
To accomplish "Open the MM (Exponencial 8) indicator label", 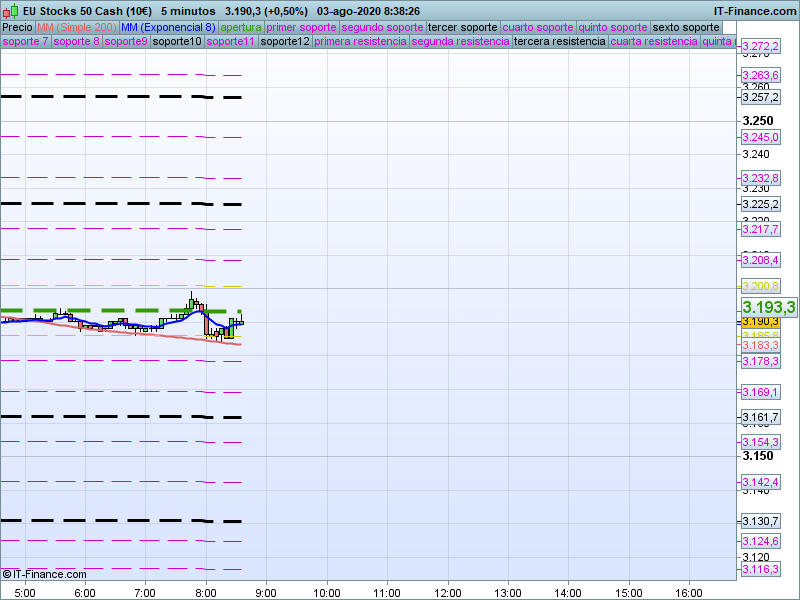I will tap(161, 27).
